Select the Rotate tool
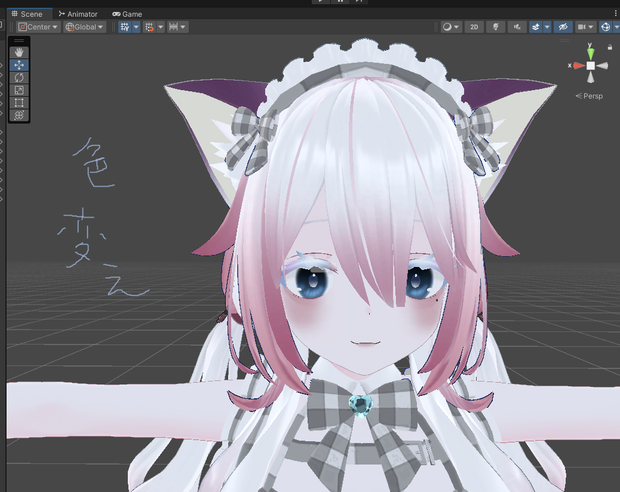Image resolution: width=620 pixels, height=492 pixels. (19, 78)
